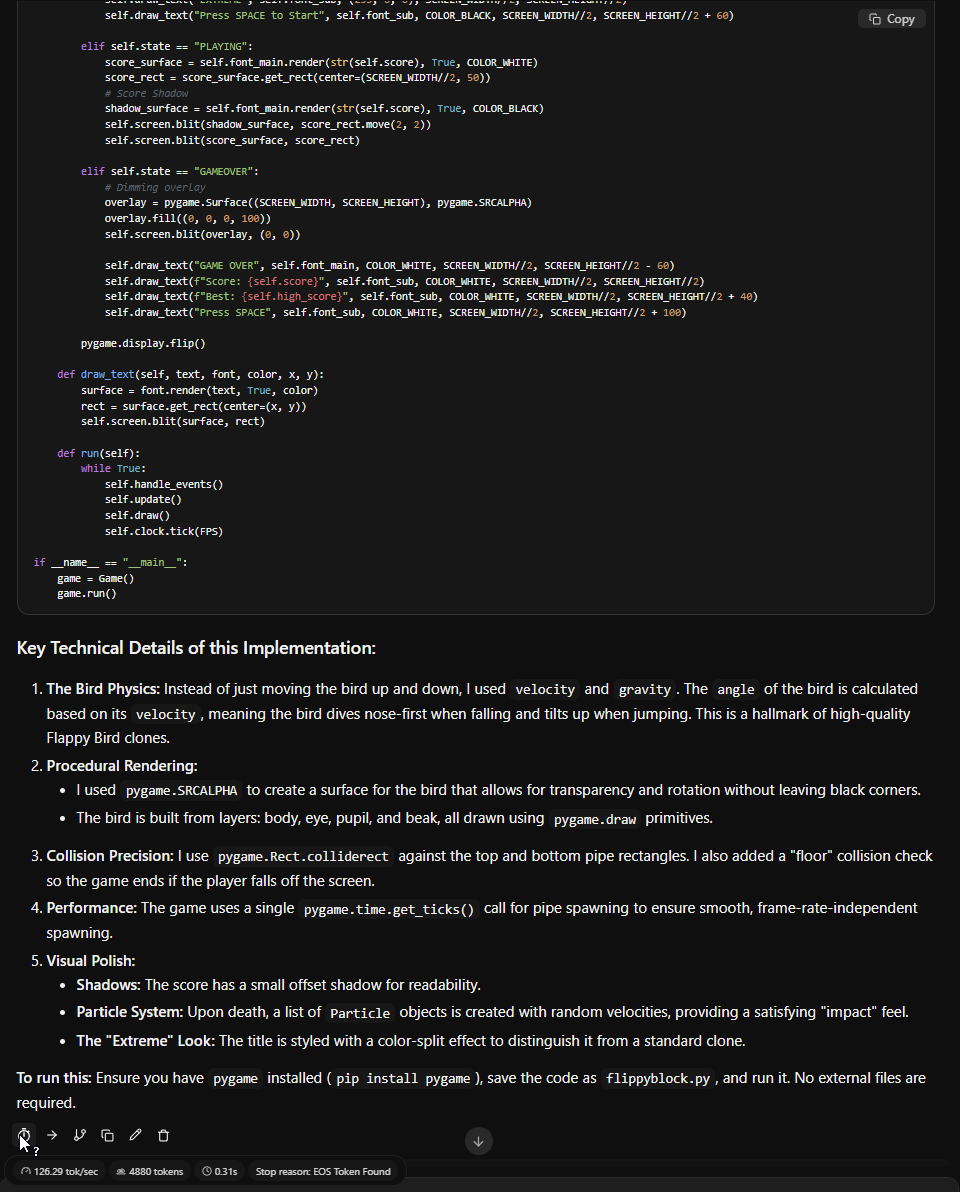Click the 0.31s time stat chip

coord(219,1171)
